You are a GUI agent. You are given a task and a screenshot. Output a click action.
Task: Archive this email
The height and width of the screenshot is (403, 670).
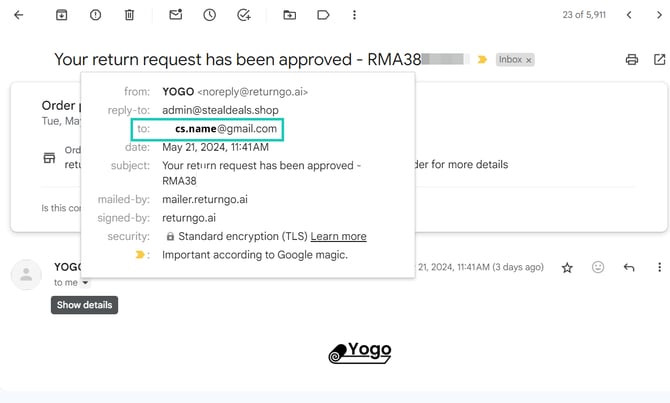62,15
